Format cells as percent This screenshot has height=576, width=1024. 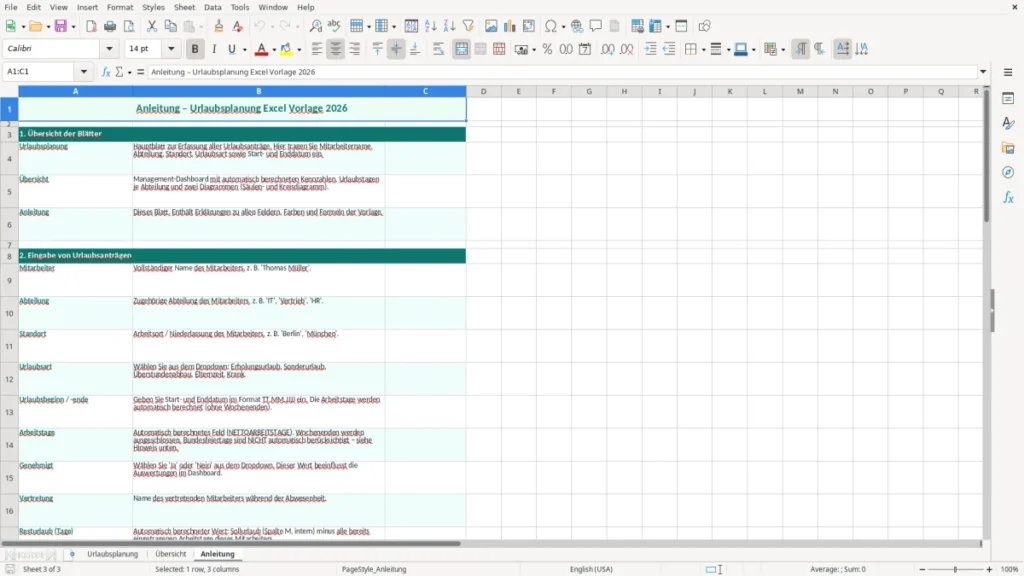click(x=547, y=49)
